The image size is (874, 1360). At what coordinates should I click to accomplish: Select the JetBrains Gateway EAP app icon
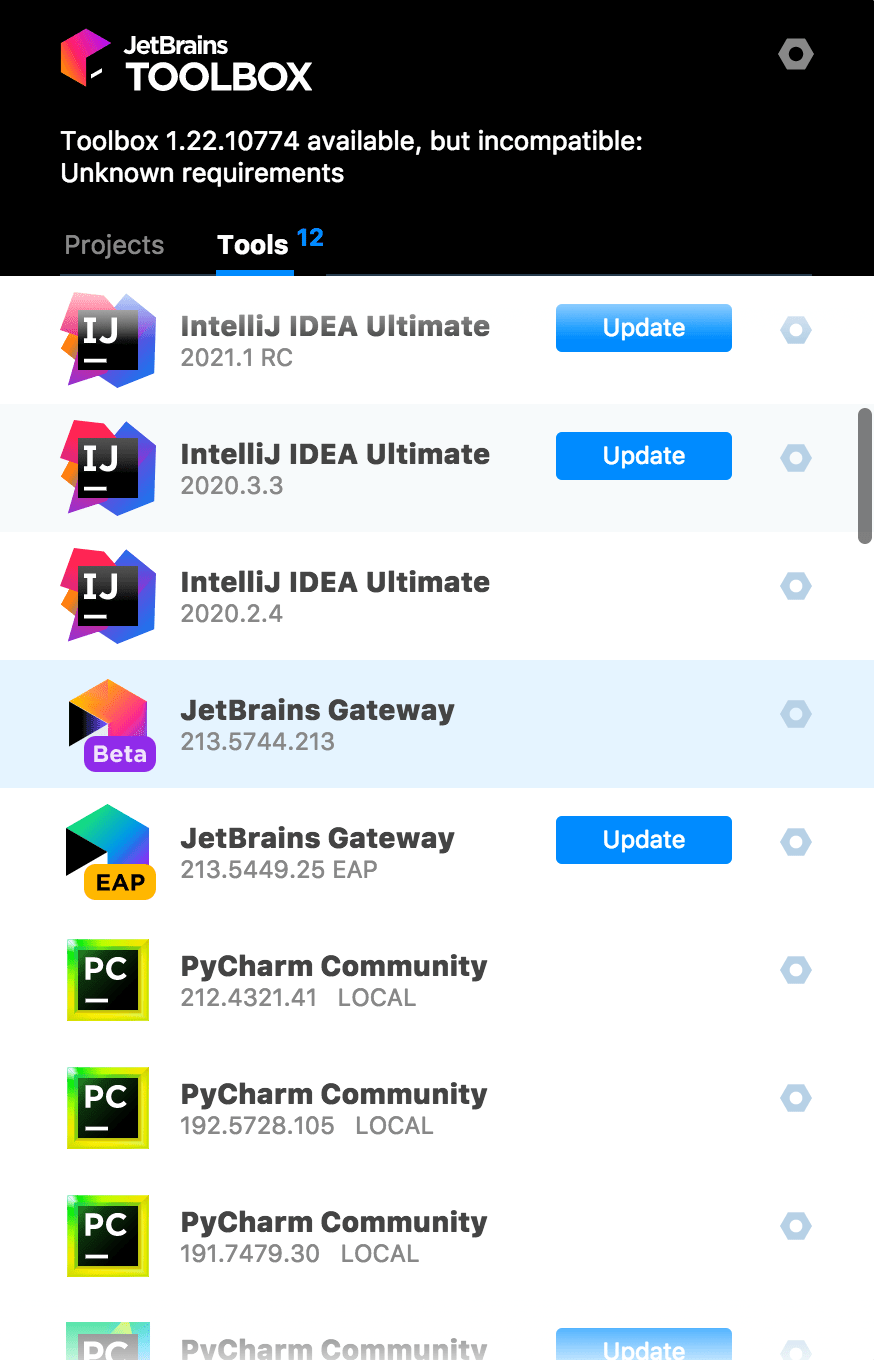pyautogui.click(x=110, y=851)
